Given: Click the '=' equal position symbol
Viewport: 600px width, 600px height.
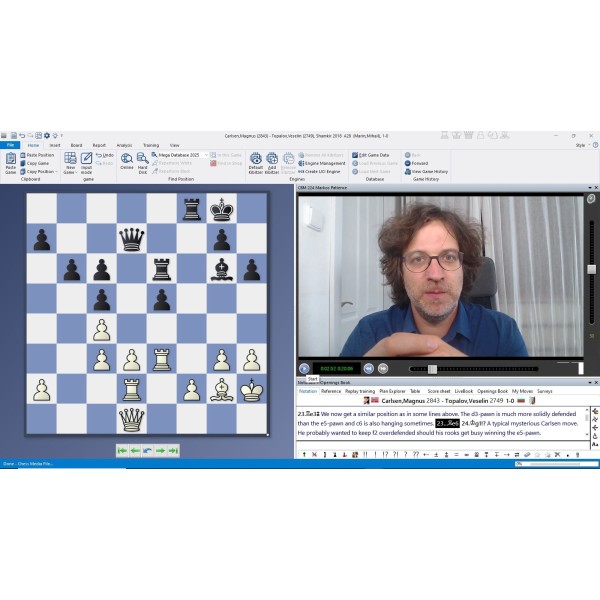Looking at the screenshot, I should click(x=456, y=455).
